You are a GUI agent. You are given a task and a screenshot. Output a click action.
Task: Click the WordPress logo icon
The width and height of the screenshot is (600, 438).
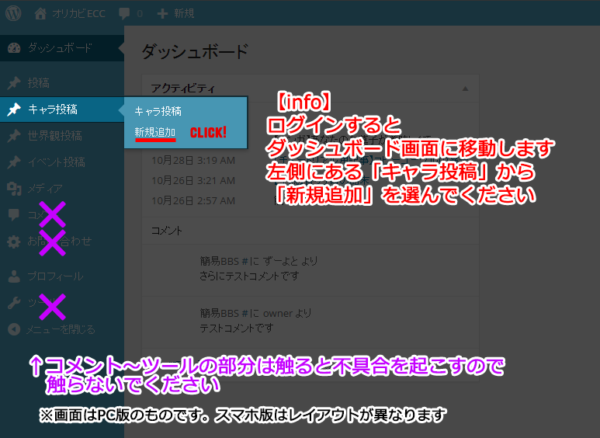click(x=13, y=13)
